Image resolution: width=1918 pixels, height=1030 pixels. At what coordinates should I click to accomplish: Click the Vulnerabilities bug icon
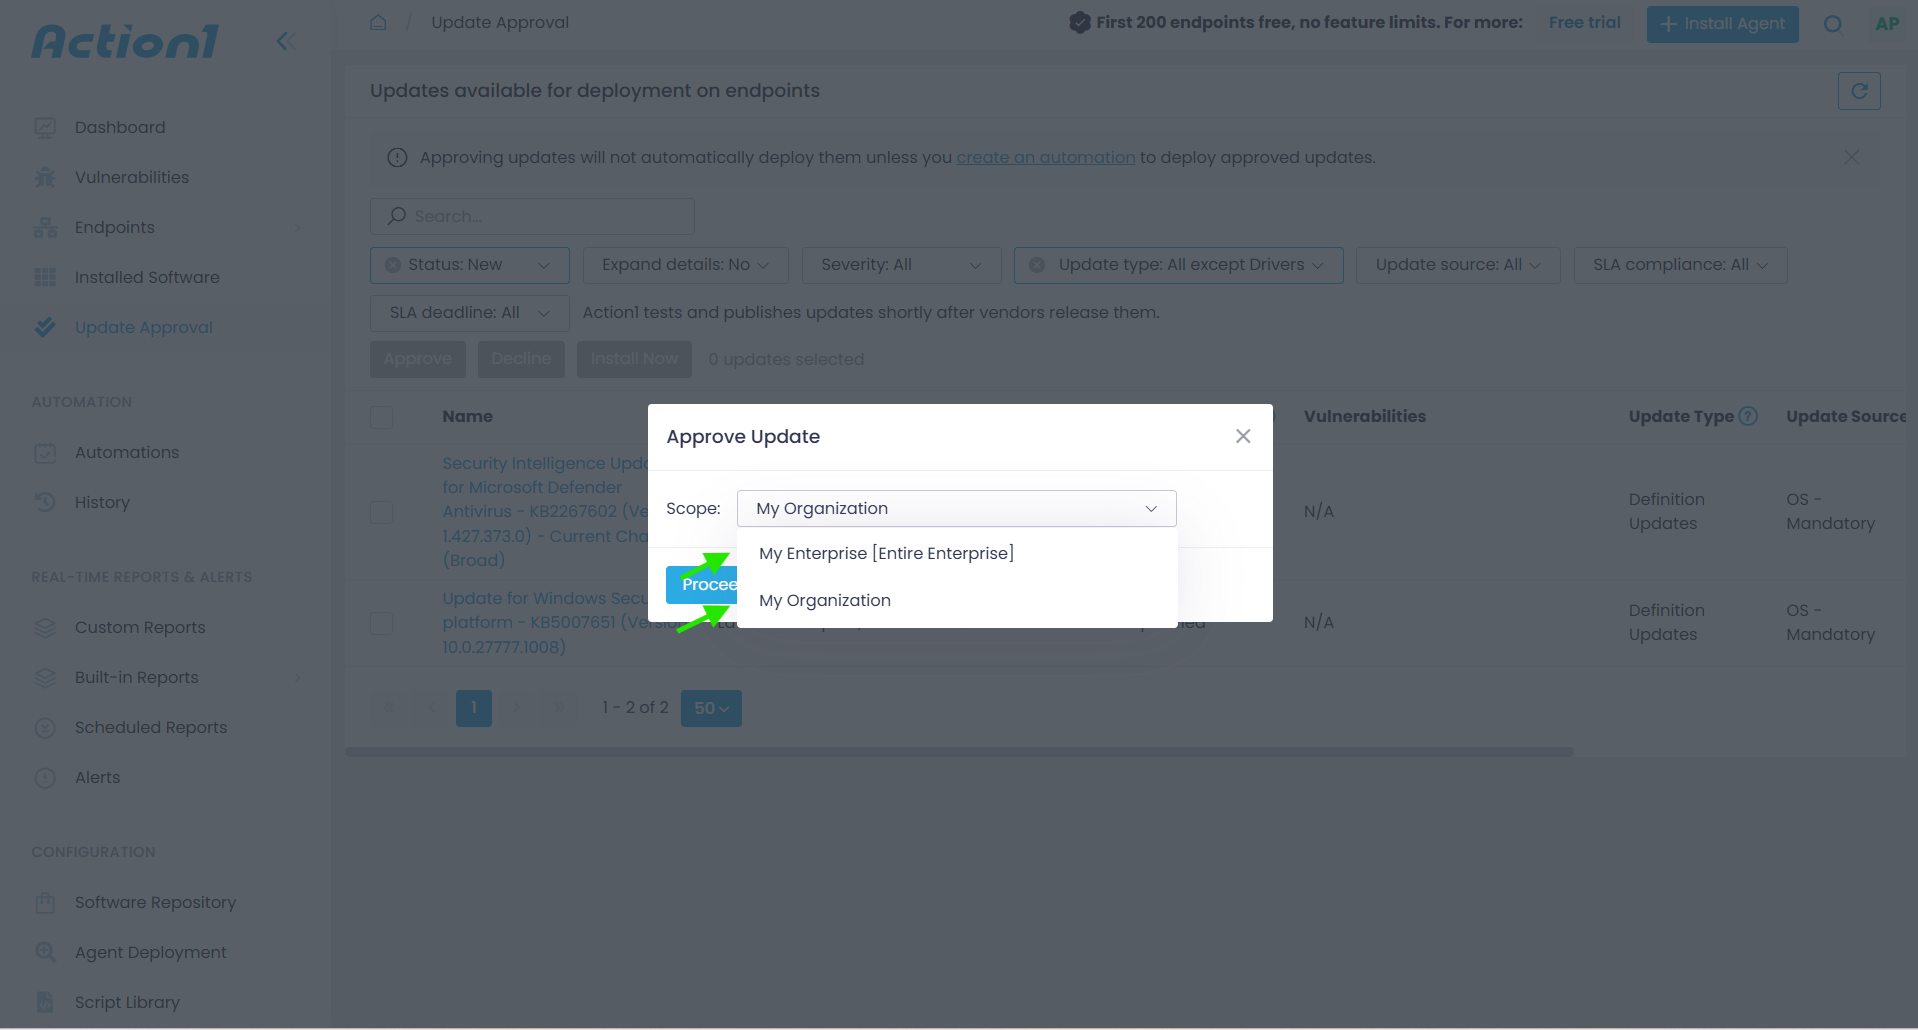(45, 177)
